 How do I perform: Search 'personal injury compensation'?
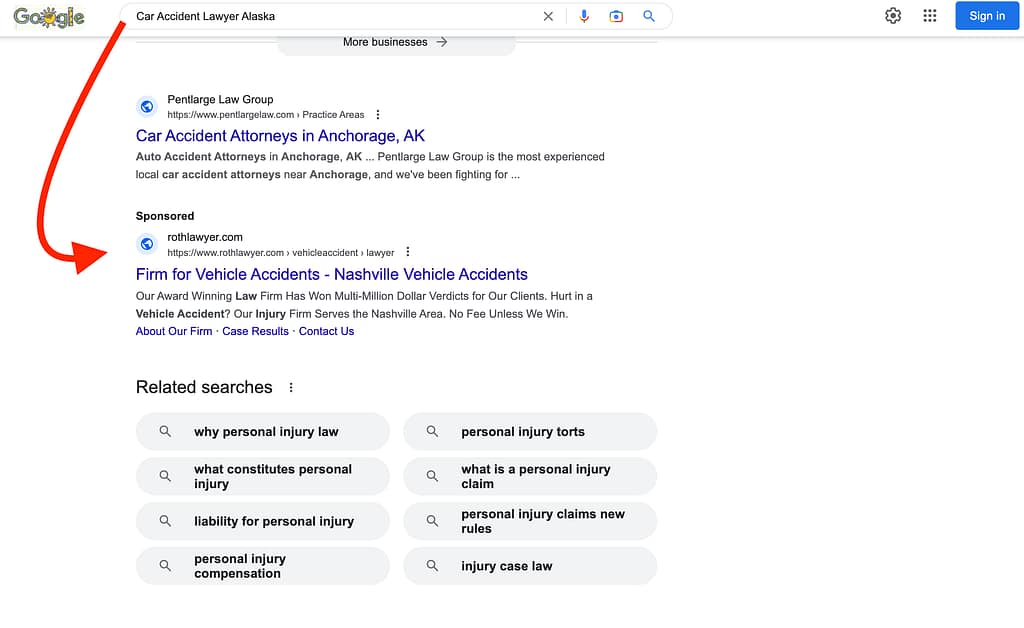(263, 566)
